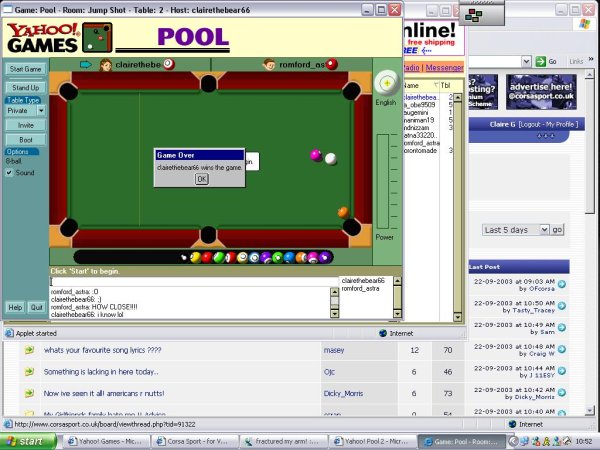Click the yellow ball in pocketed tray

point(196,258)
